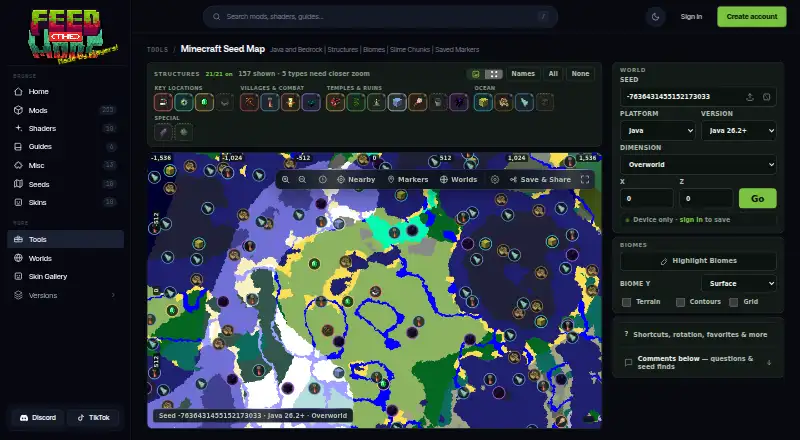Enable the Grid checkbox
The image size is (800, 440).
tap(734, 302)
